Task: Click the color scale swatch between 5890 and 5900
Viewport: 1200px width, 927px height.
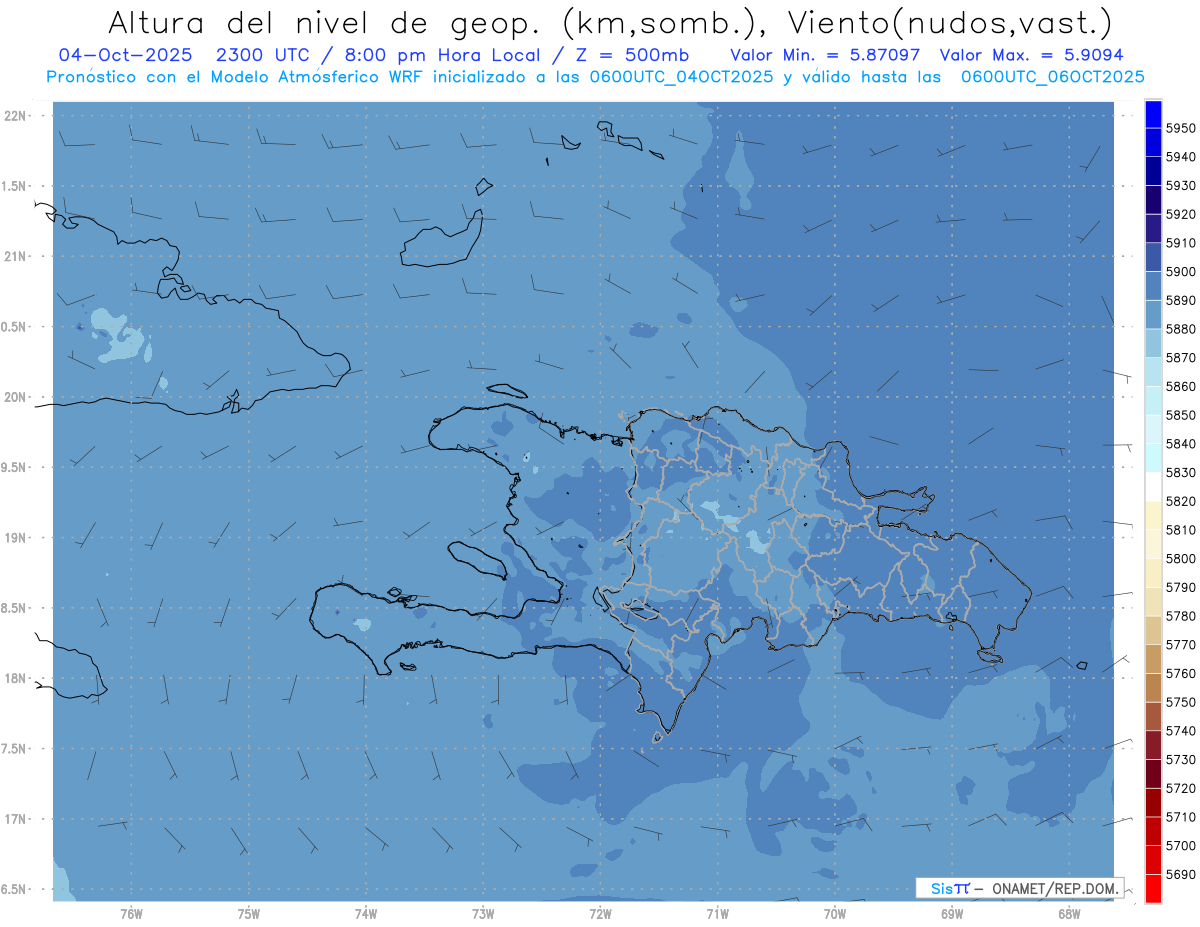Action: click(1153, 286)
